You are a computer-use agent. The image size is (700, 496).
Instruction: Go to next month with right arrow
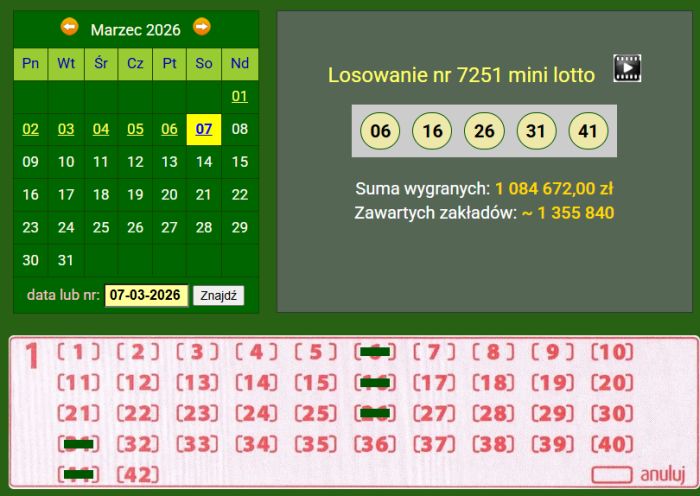click(x=202, y=27)
